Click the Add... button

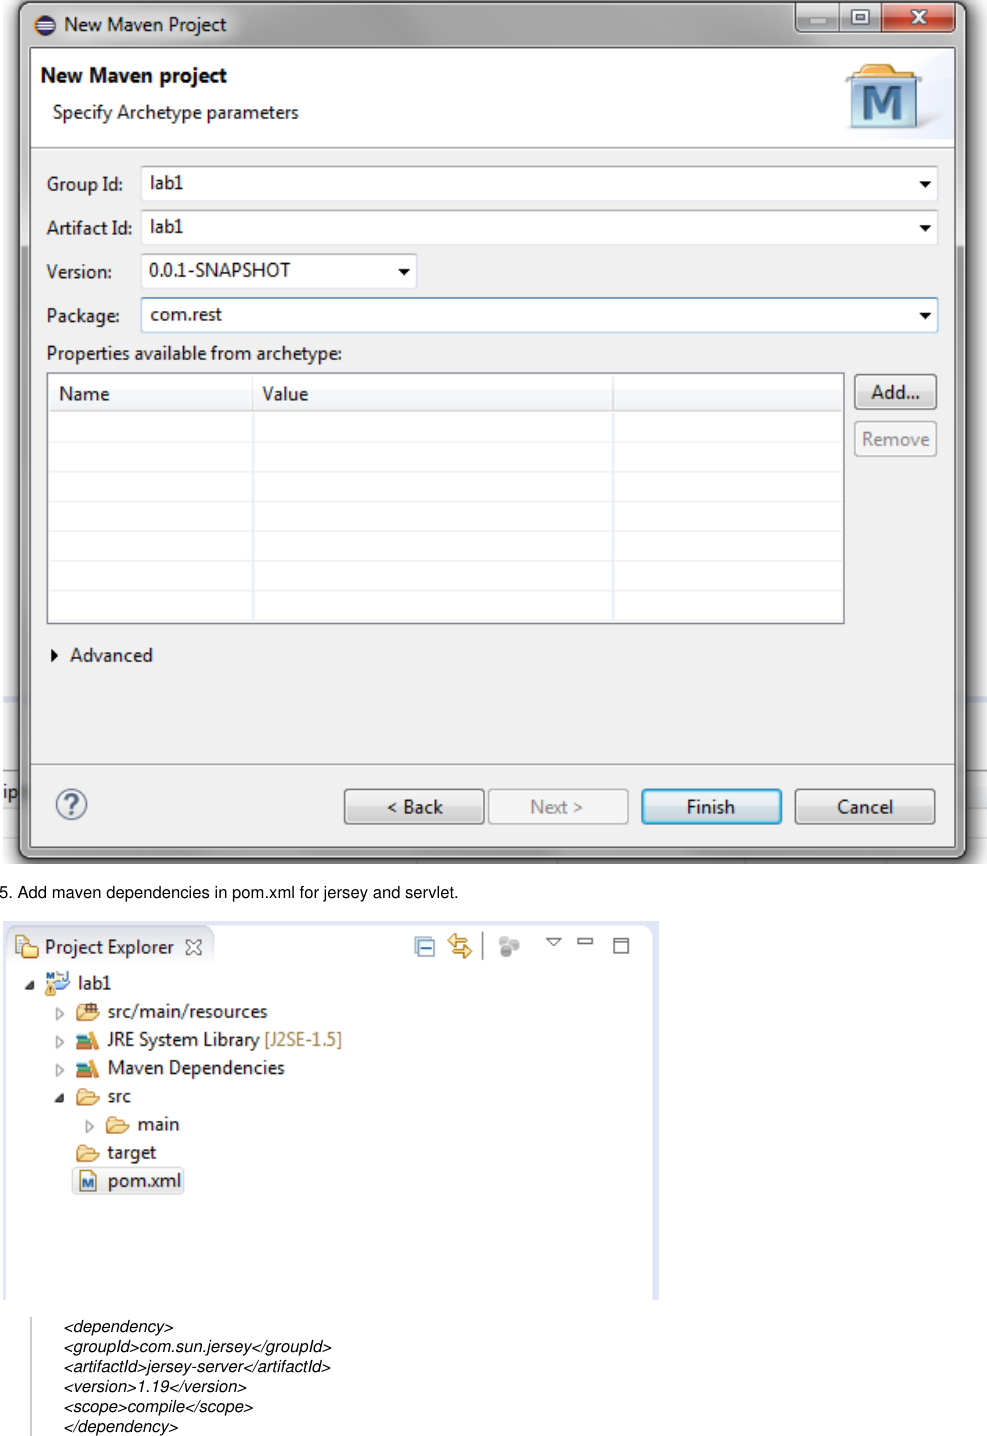895,392
